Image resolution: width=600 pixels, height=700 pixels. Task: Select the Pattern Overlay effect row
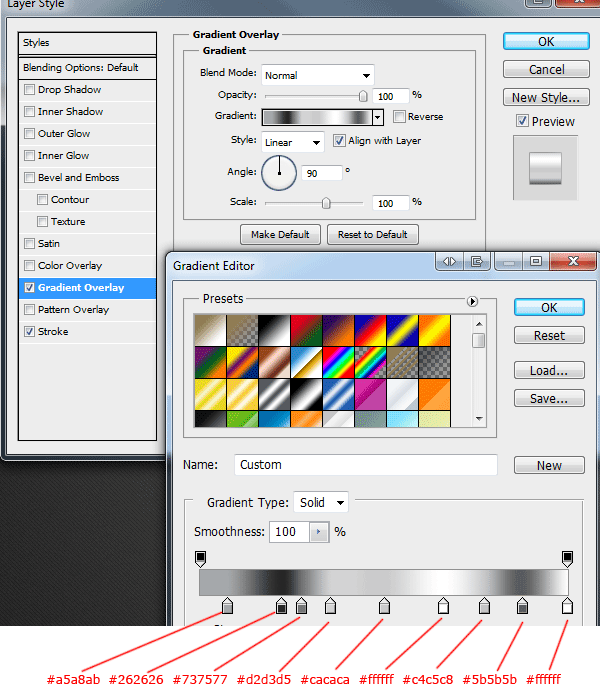pos(88,310)
